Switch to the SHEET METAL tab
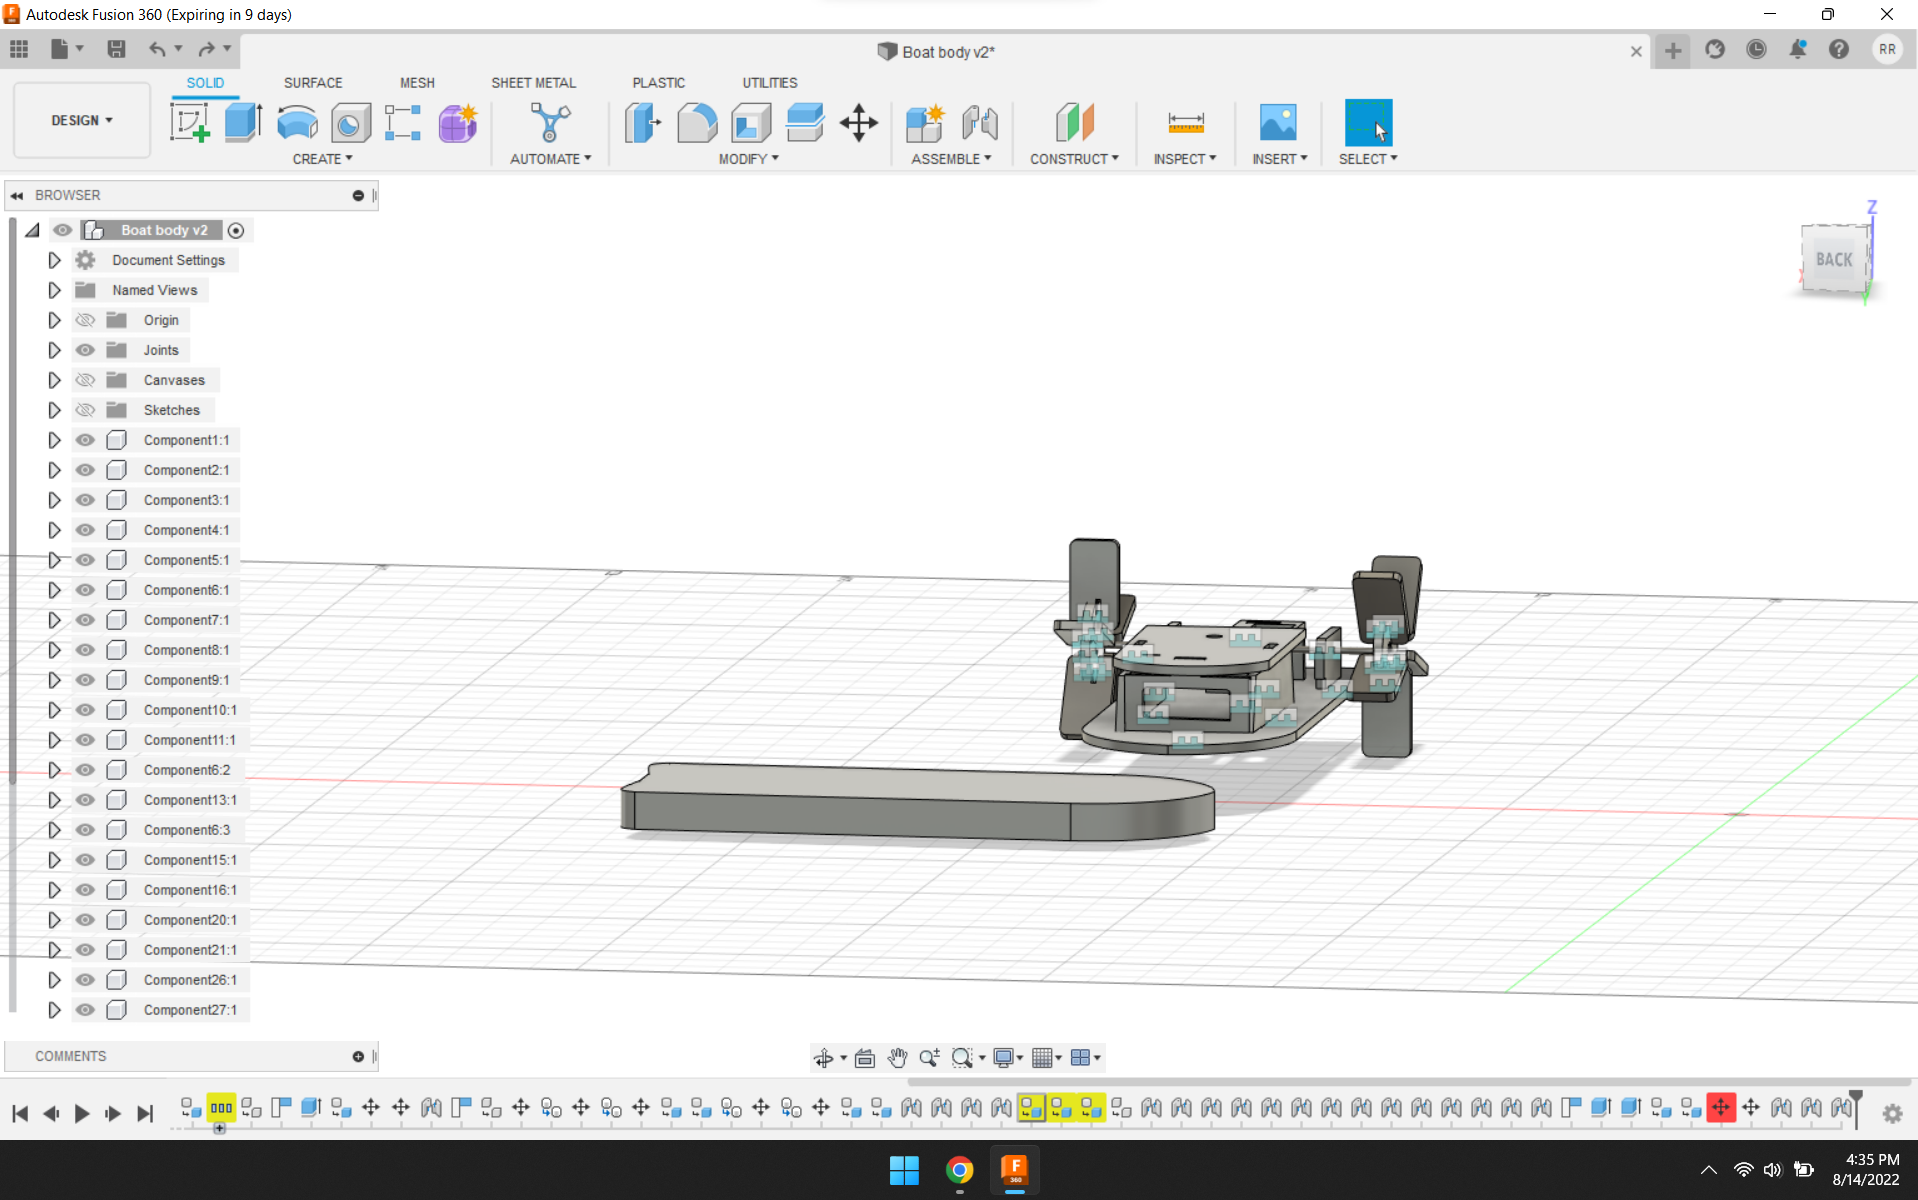This screenshot has height=1200, width=1918. click(534, 82)
